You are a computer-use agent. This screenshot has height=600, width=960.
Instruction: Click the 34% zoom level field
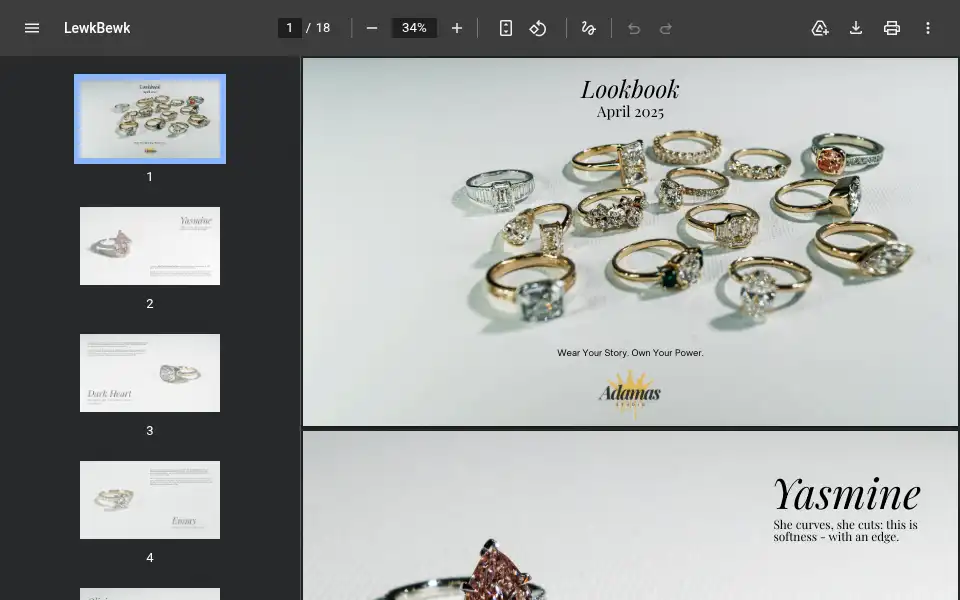pyautogui.click(x=414, y=28)
